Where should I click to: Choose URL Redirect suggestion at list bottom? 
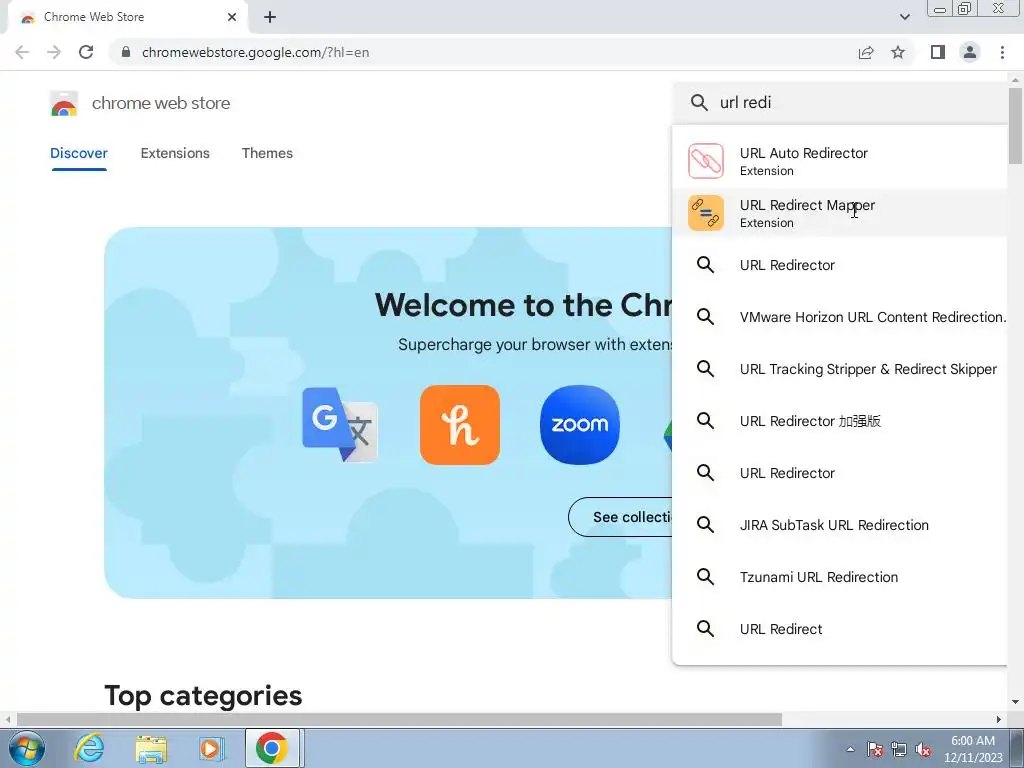[840, 629]
